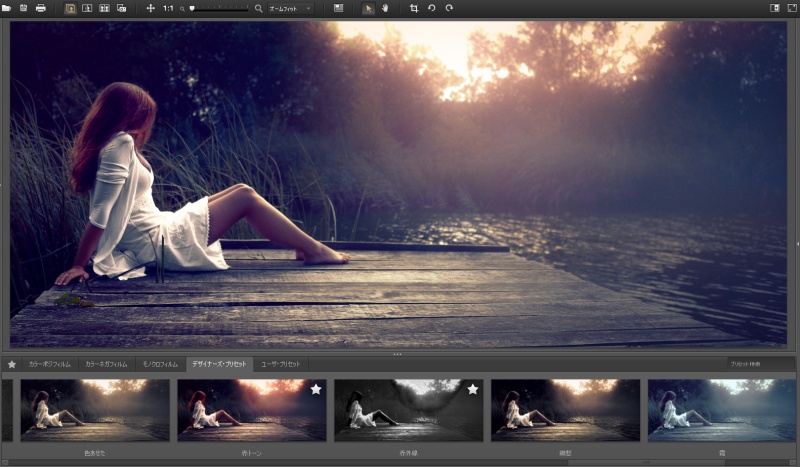This screenshot has height=467, width=800.
Task: Apply the 赤外線 monochrome preset thumbnail
Action: [x=409, y=410]
